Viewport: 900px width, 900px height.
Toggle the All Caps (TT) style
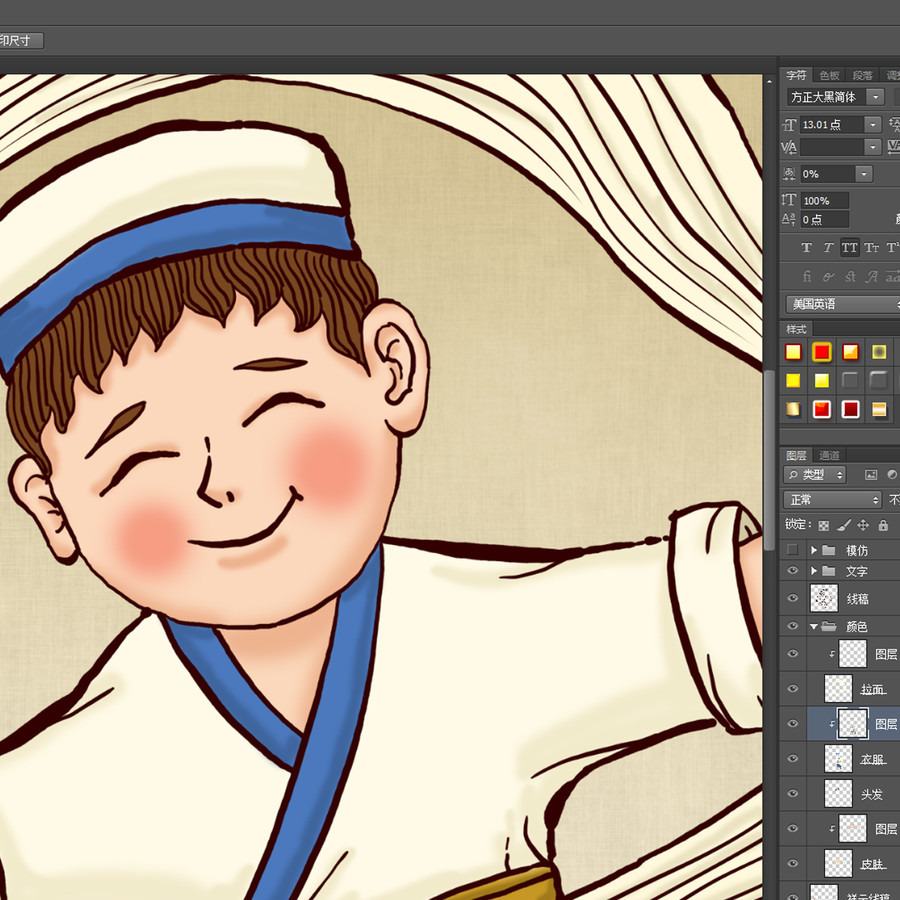point(849,247)
